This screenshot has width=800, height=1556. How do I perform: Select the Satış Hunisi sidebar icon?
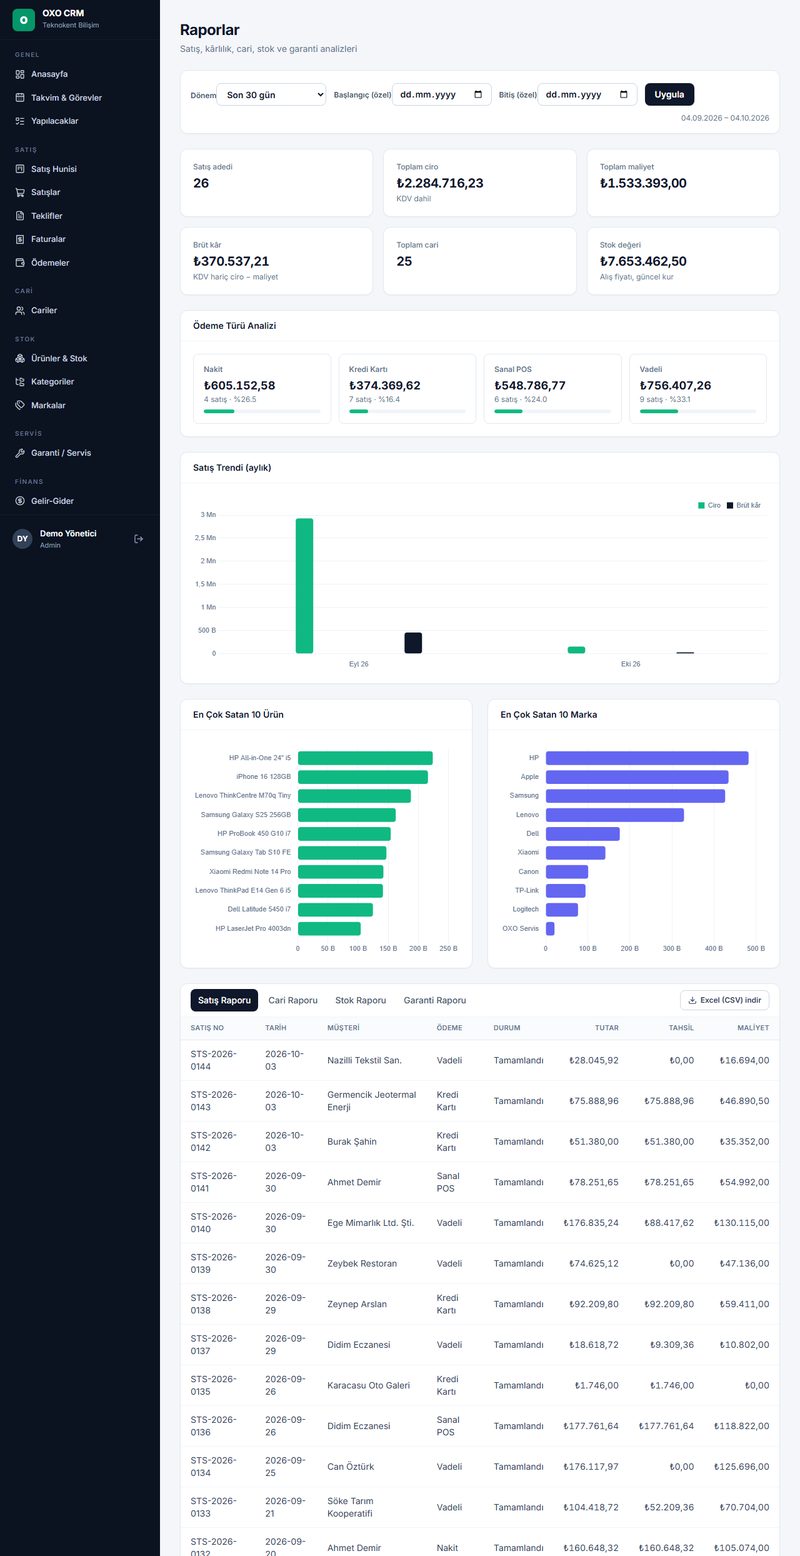point(20,169)
